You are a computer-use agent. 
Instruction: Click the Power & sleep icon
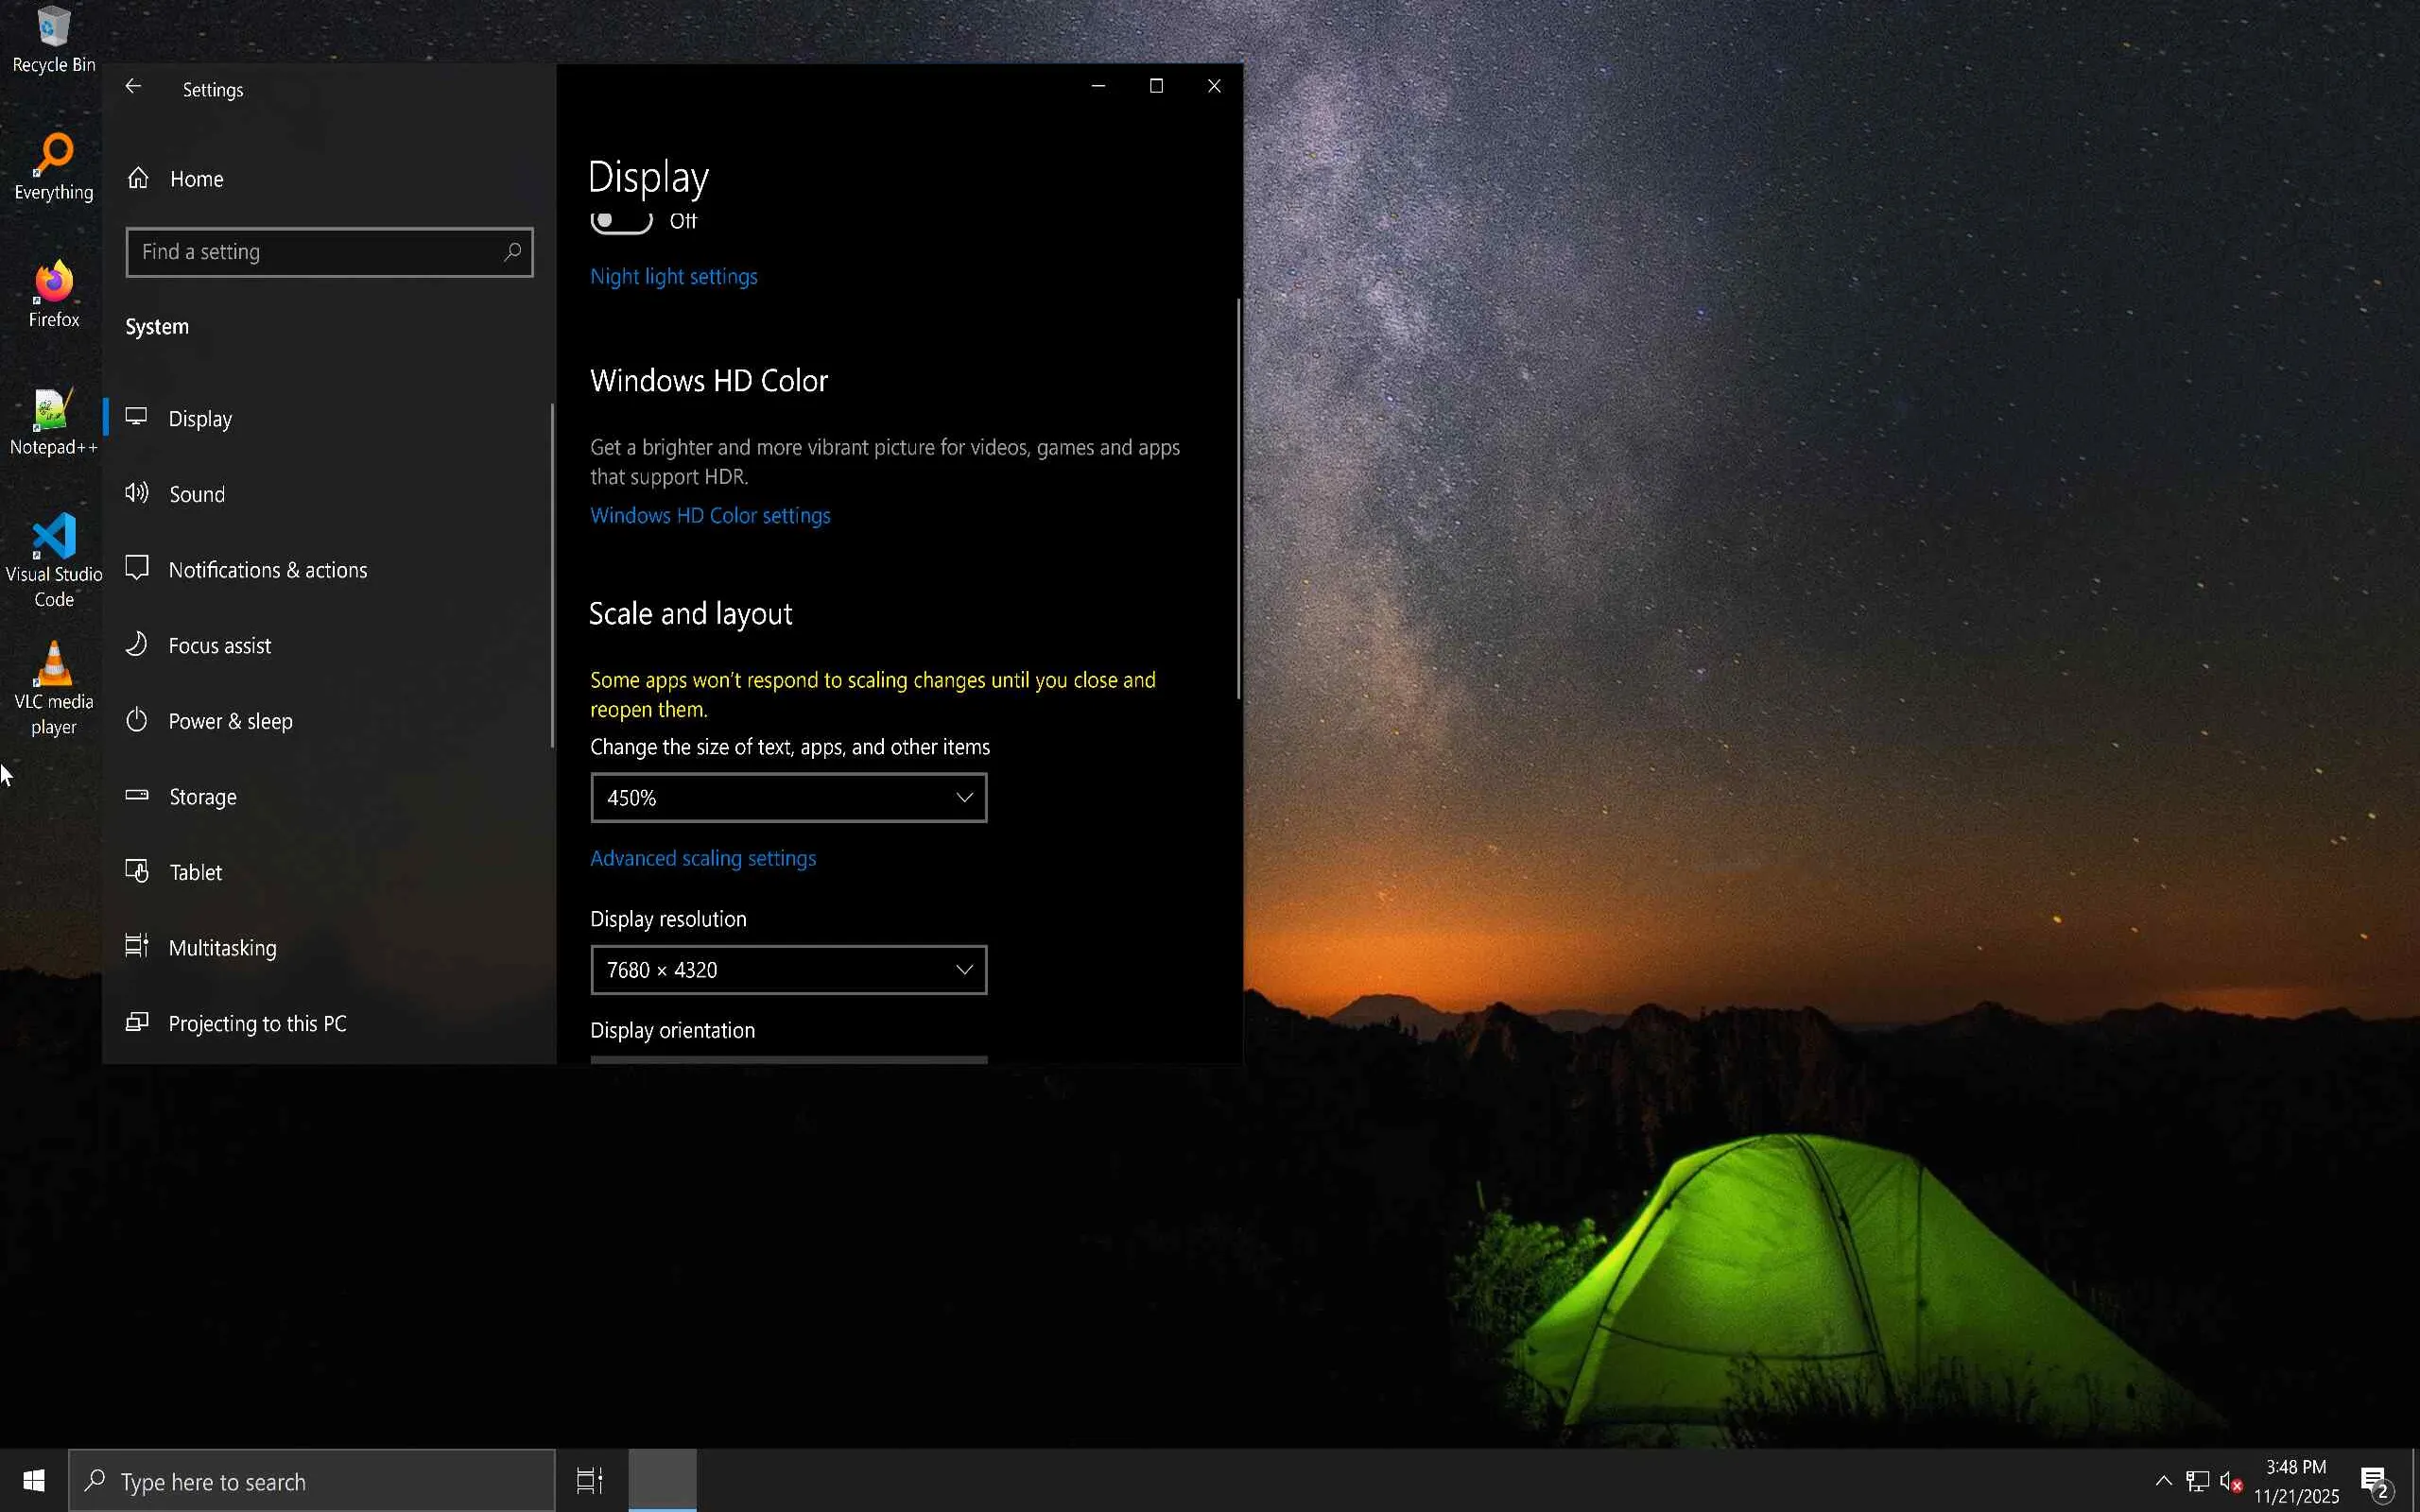point(137,720)
